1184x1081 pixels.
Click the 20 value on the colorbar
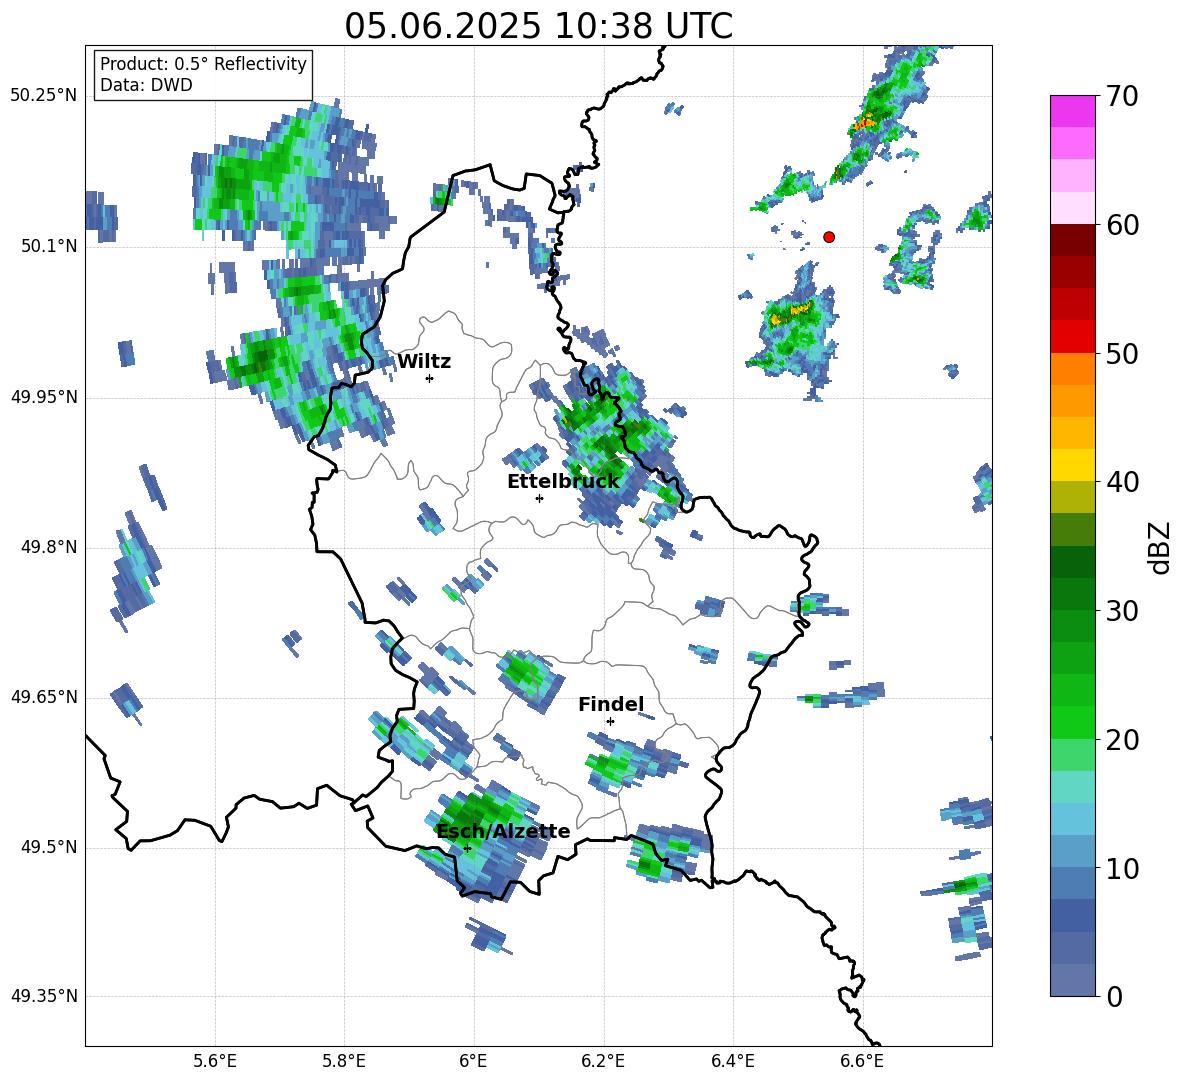1122,740
